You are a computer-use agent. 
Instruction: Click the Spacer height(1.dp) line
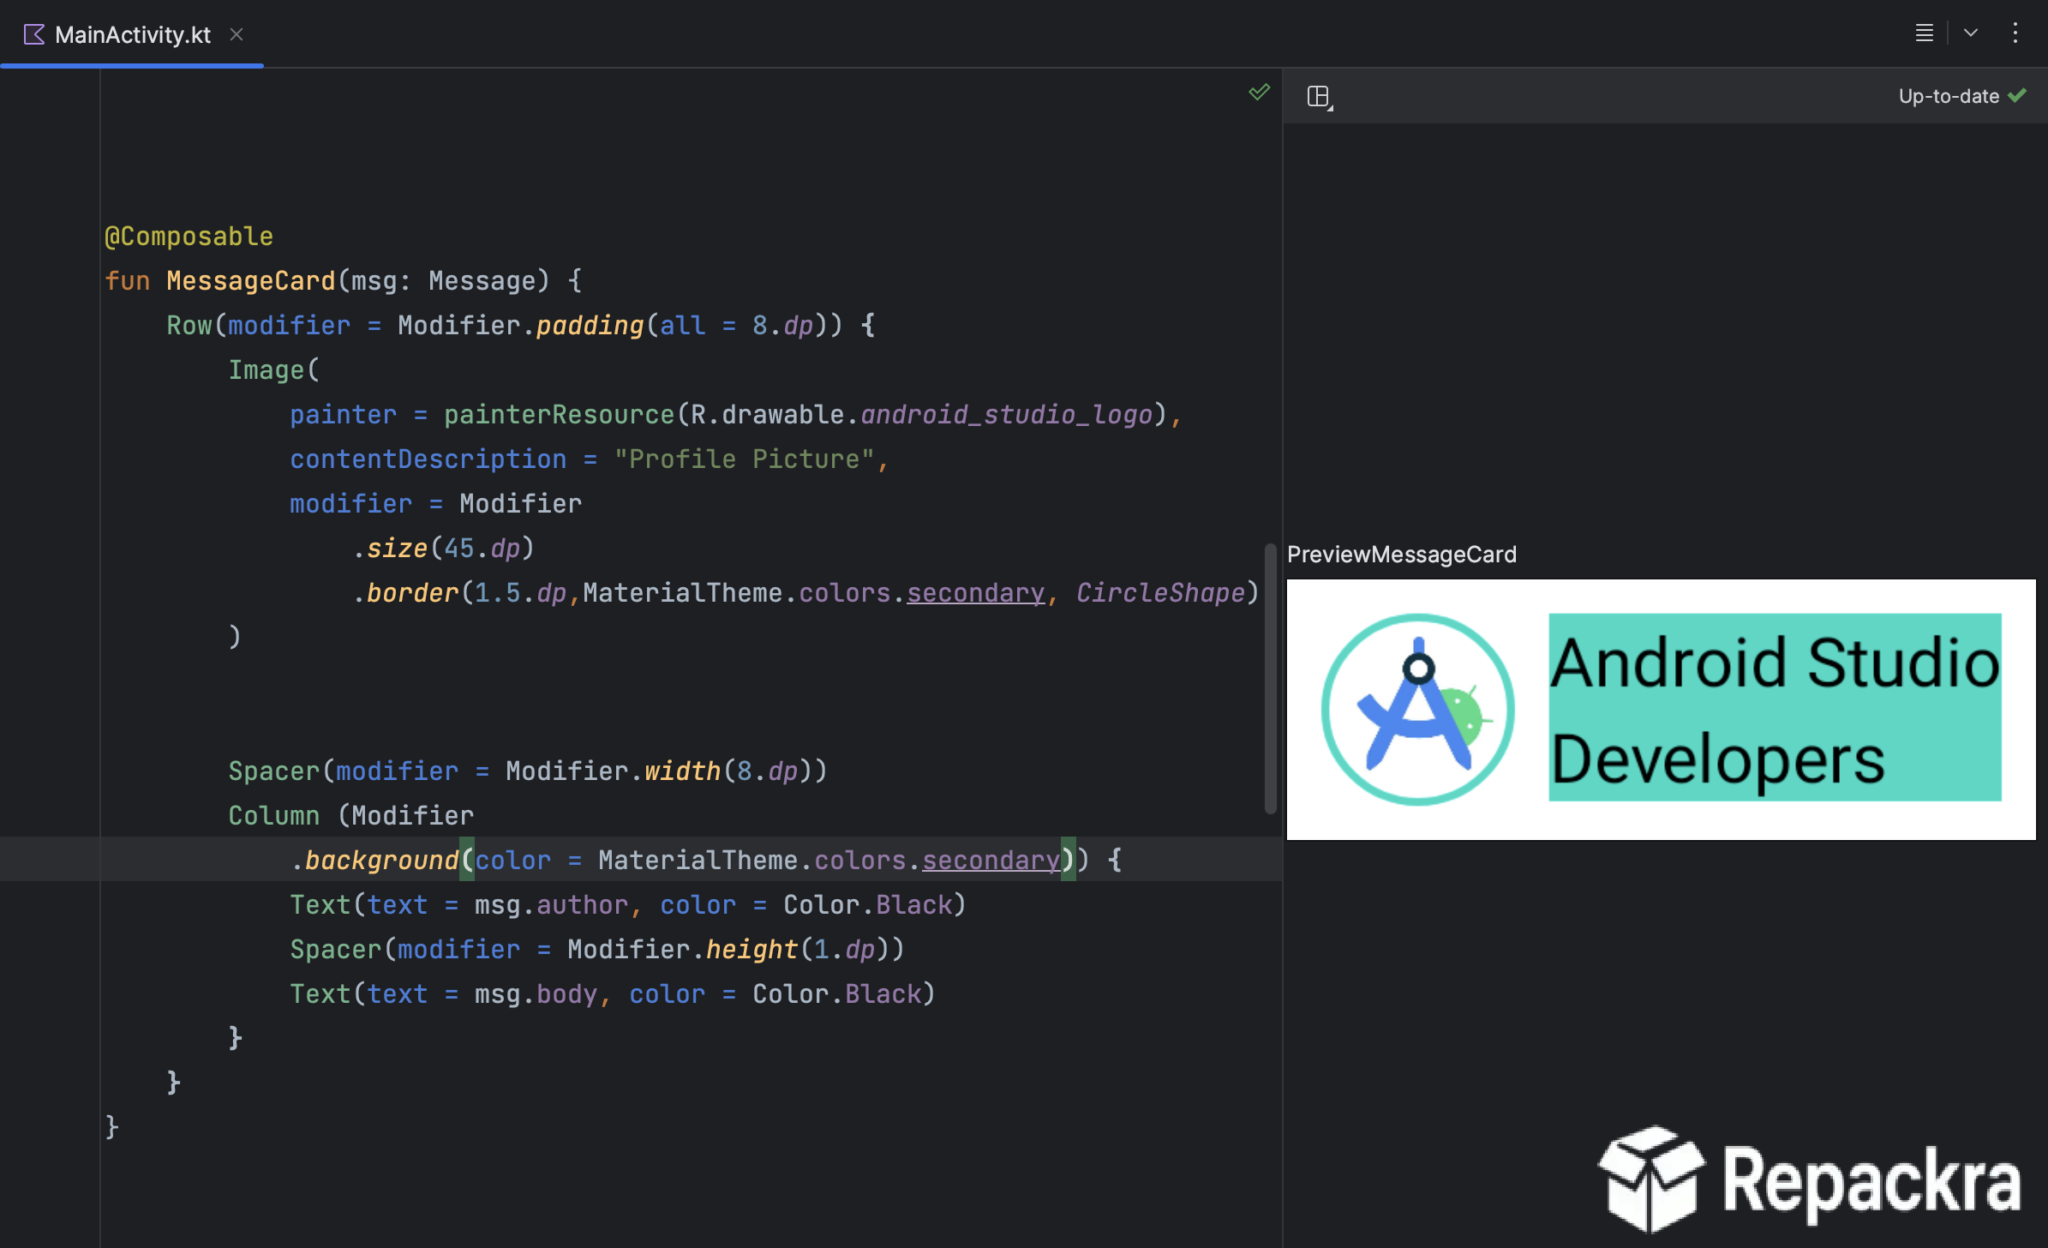point(597,949)
